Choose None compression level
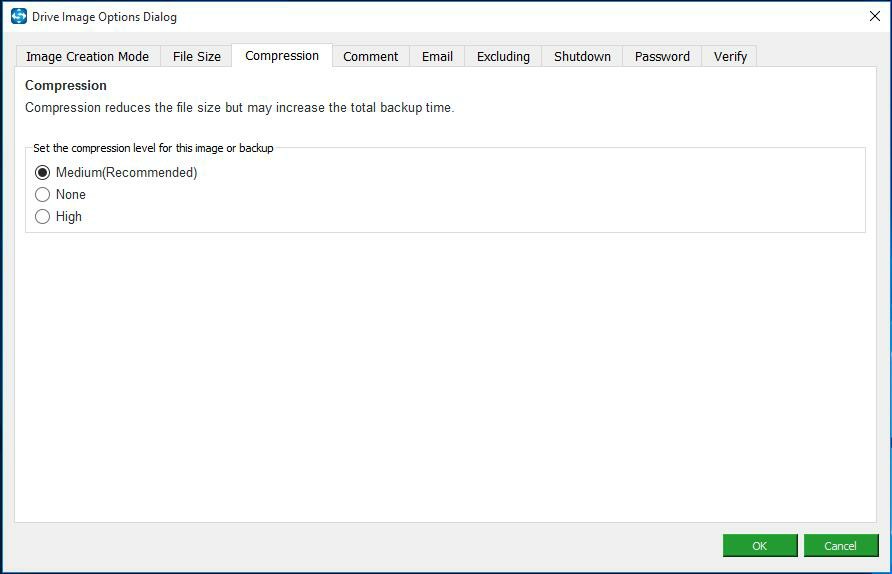Viewport: 892px width, 574px height. point(60,195)
